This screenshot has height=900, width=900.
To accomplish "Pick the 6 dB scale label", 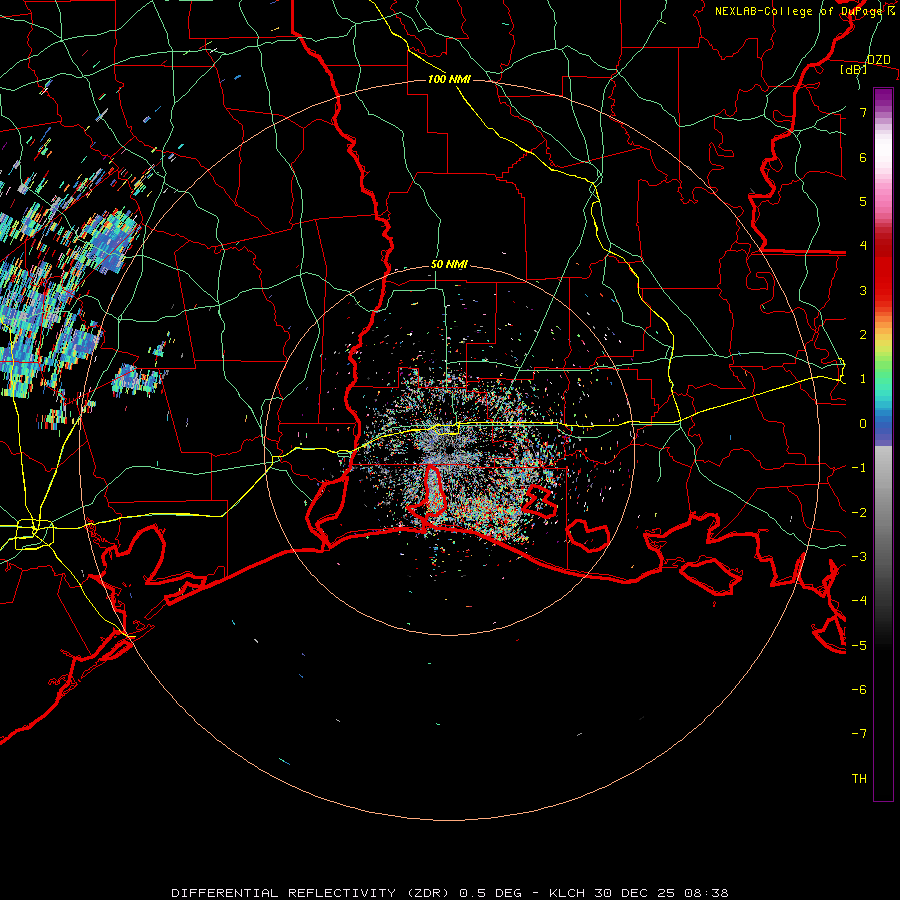I will click(863, 157).
